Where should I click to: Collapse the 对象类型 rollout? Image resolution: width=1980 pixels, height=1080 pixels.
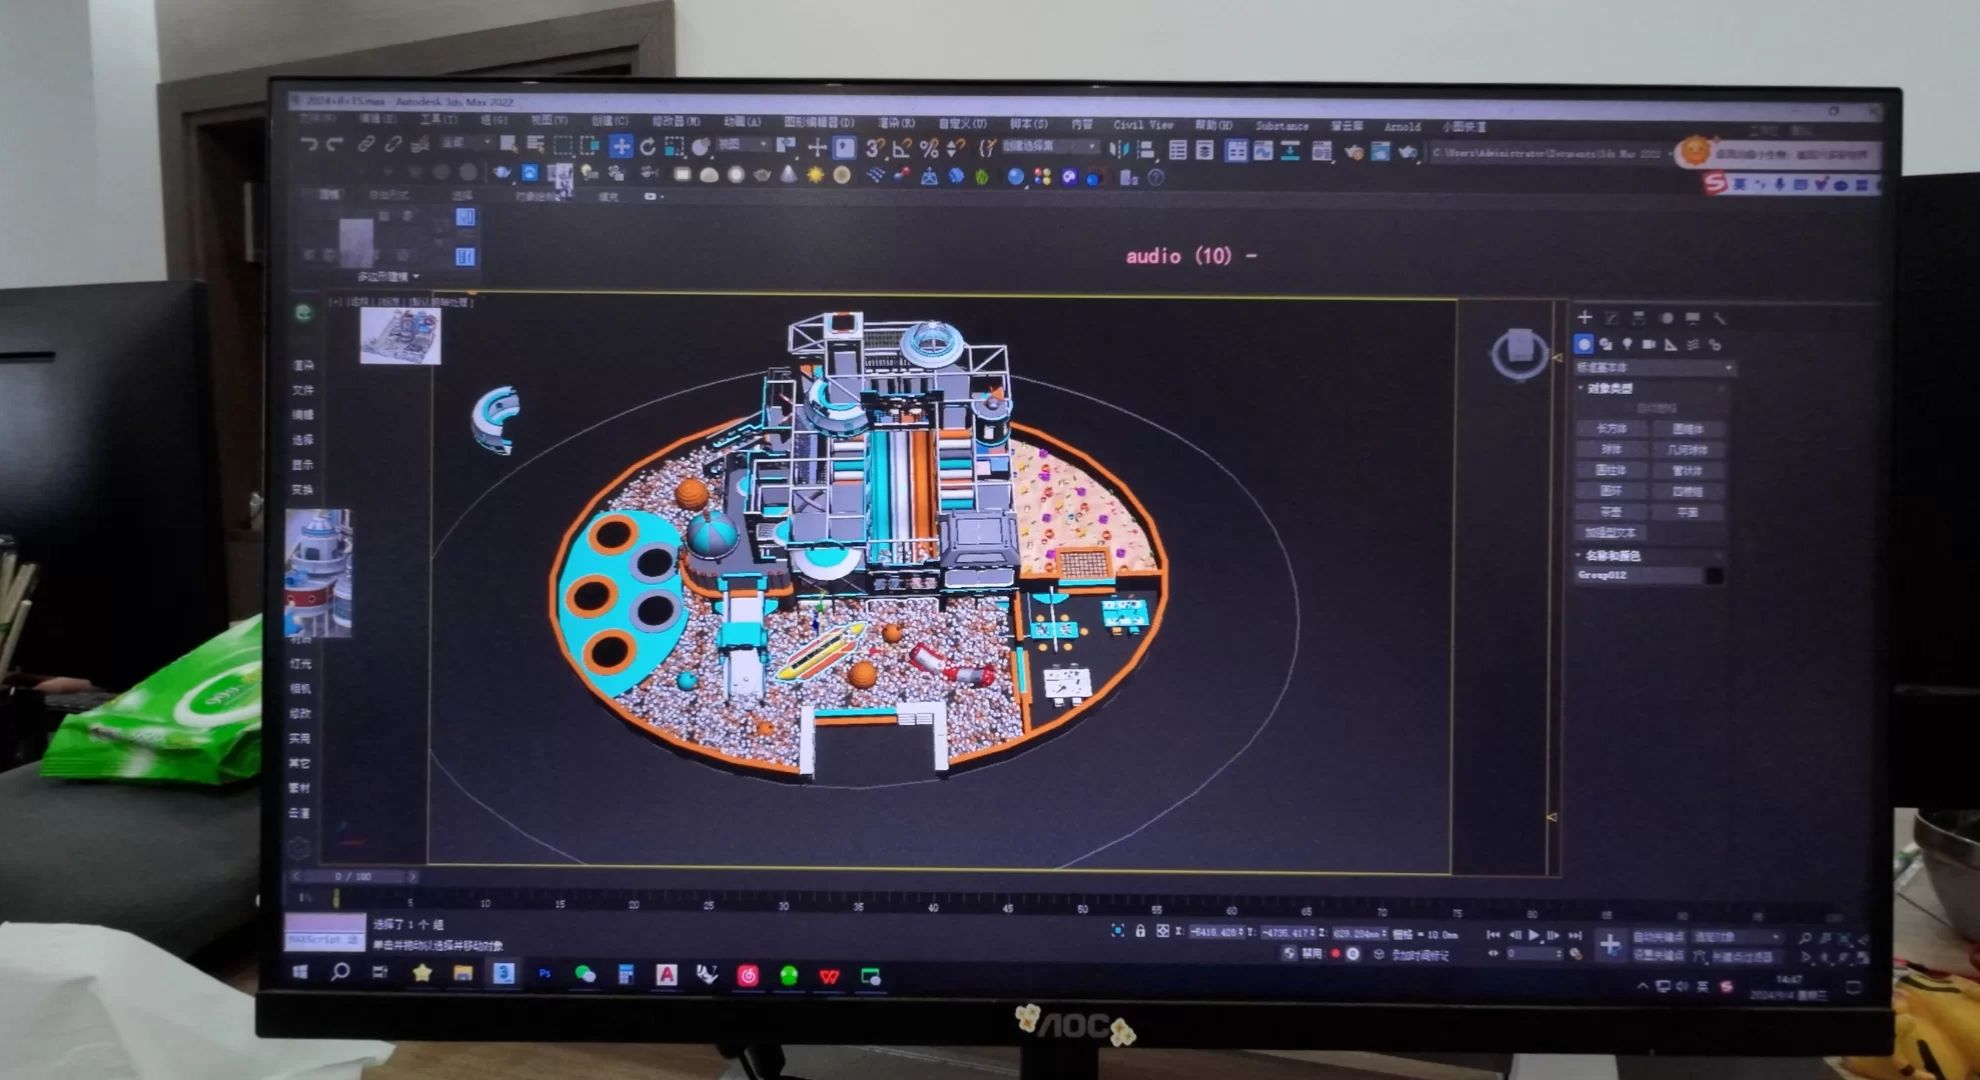click(1609, 388)
